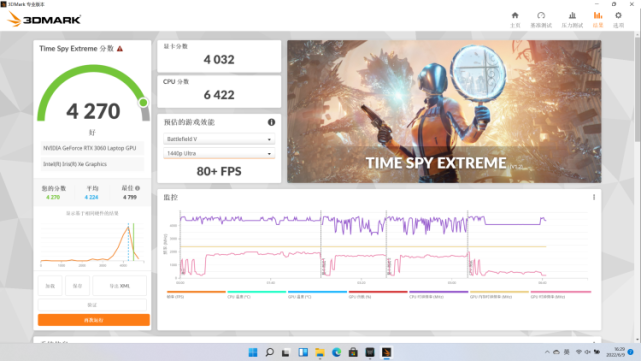This screenshot has width=641, height=361.
Task: Open Microsoft Edge from the taskbar
Action: 336,352
